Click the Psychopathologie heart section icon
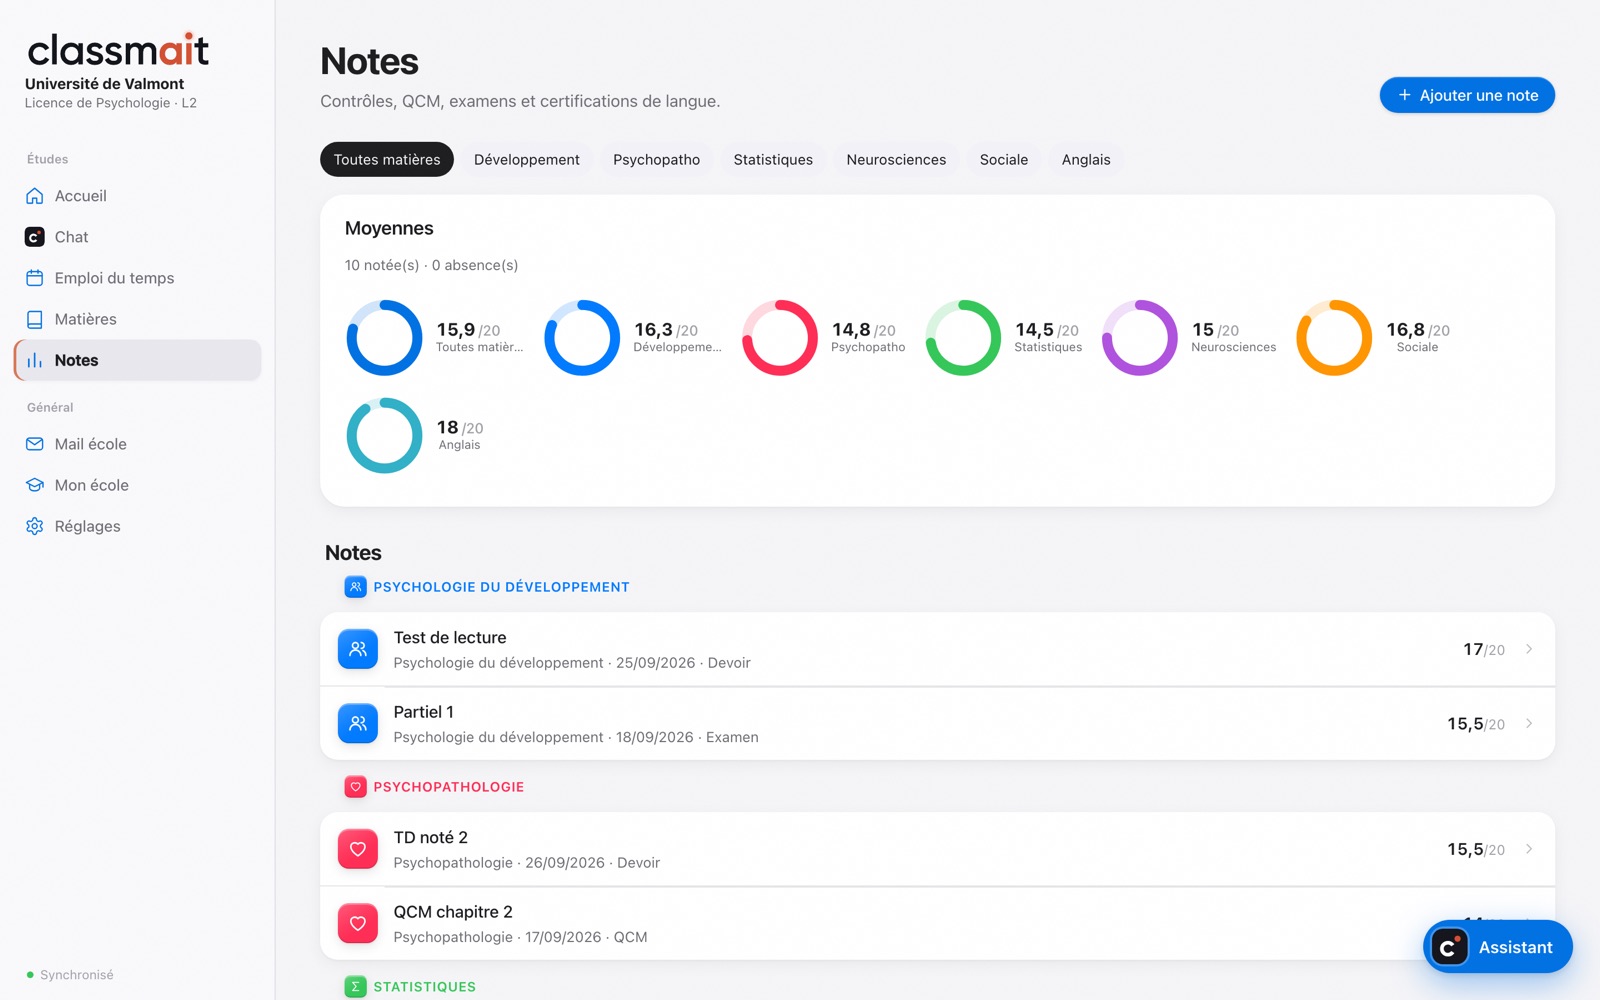 355,787
